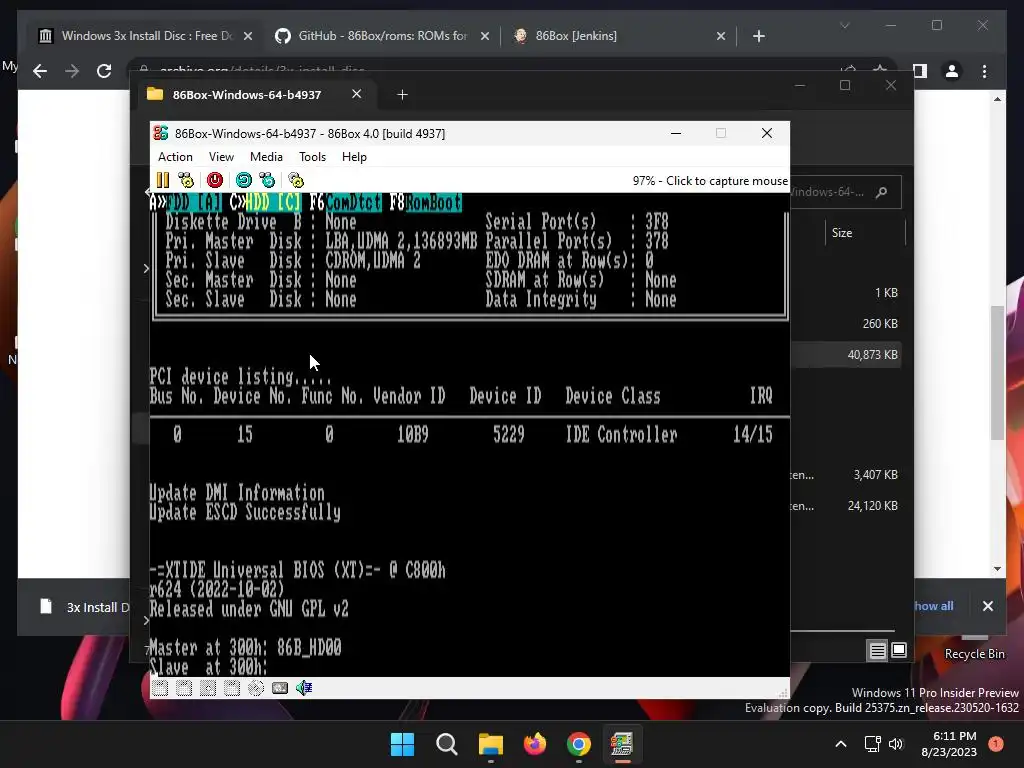The height and width of the screenshot is (768, 1024).
Task: Click the File Explorer search magnifier
Action: (x=881, y=192)
